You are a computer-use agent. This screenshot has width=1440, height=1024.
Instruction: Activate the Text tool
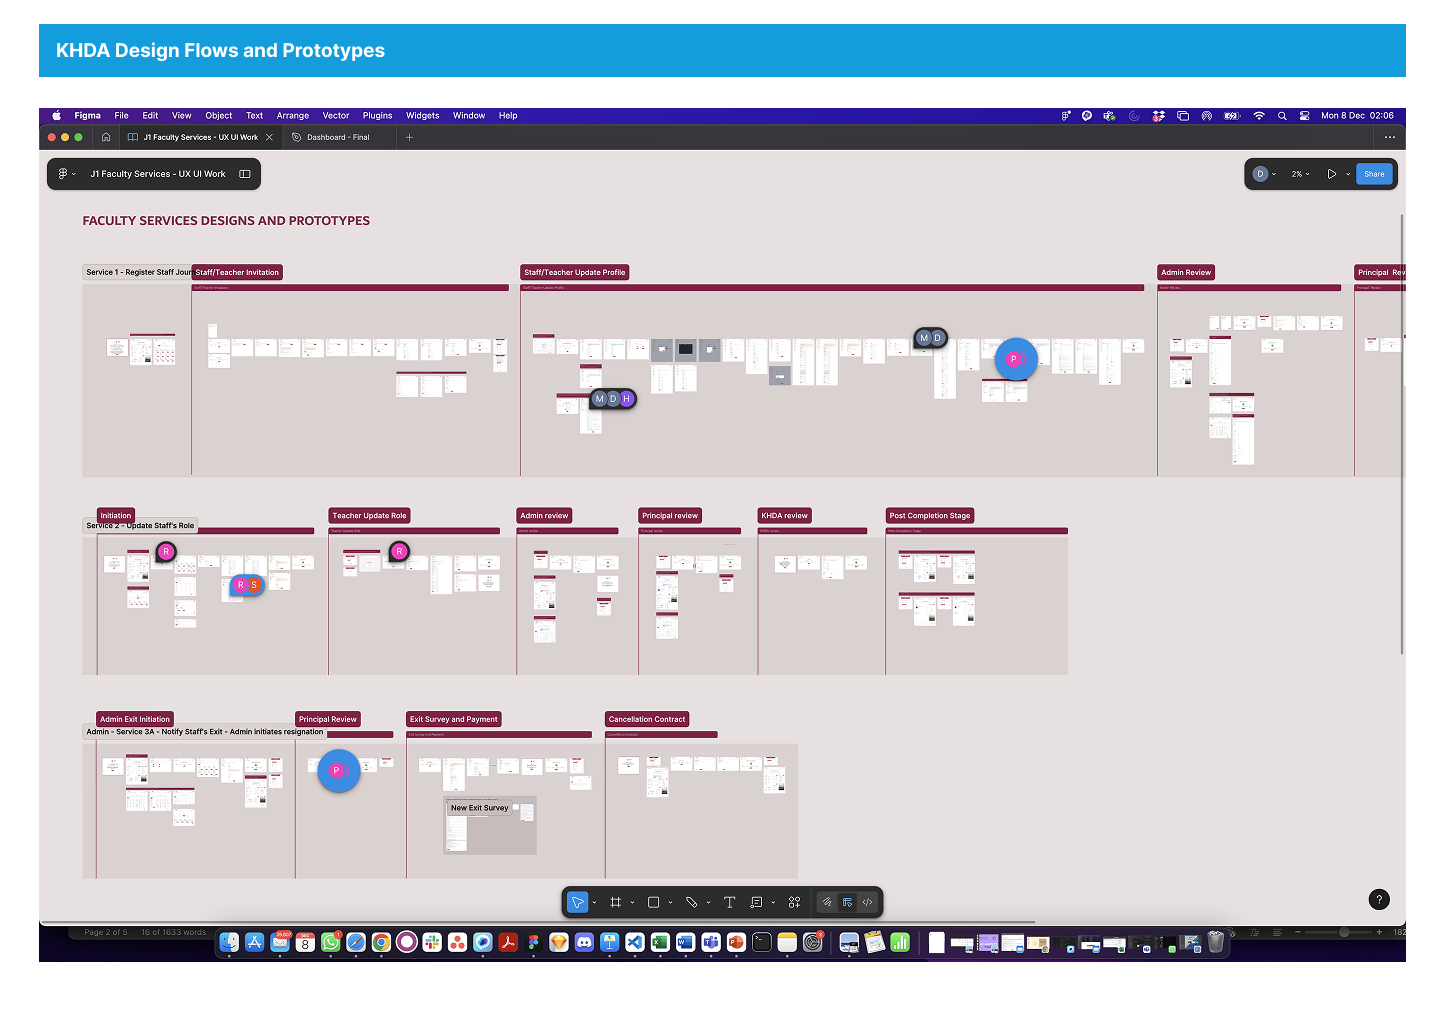(729, 902)
